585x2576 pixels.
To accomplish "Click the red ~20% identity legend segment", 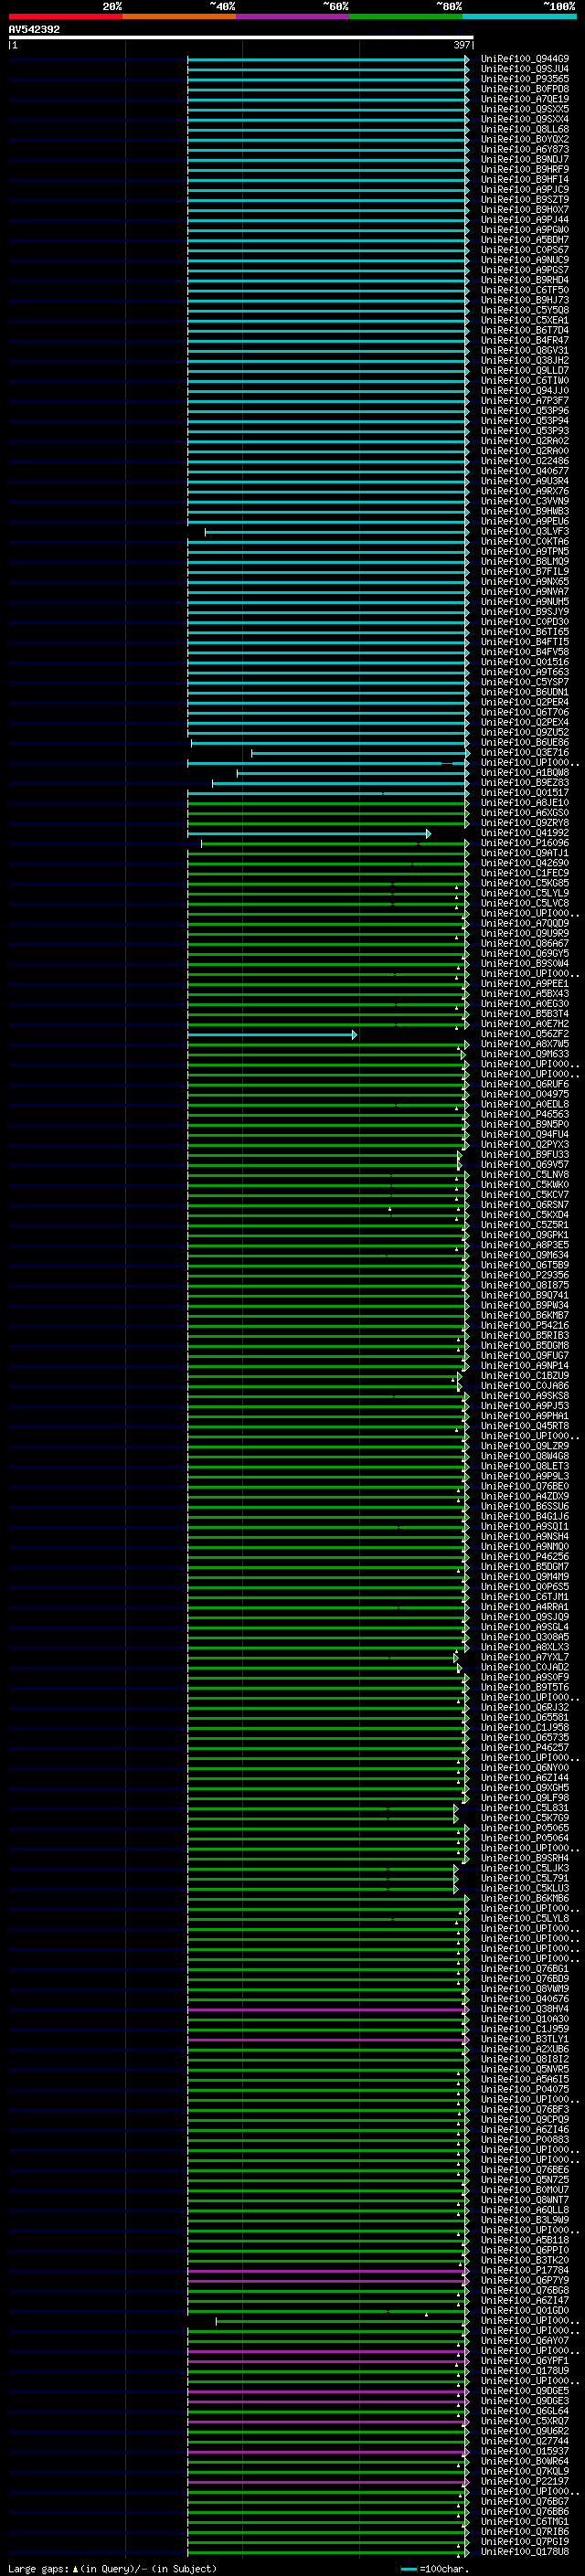I will tap(65, 16).
